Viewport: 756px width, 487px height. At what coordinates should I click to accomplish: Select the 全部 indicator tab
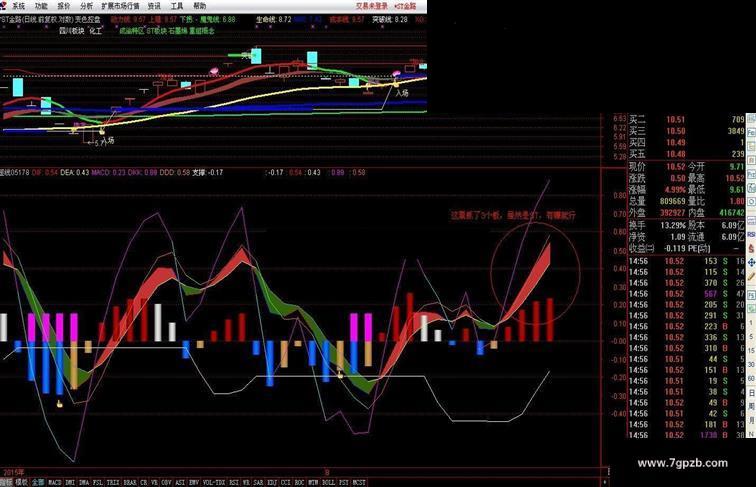(x=38, y=482)
